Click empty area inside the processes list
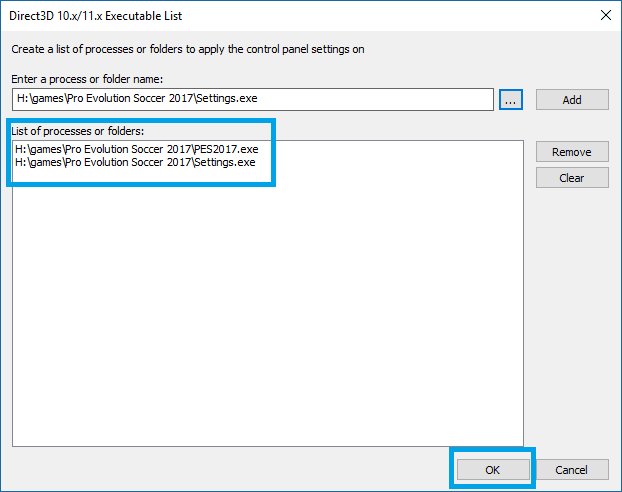Image resolution: width=622 pixels, height=492 pixels. click(x=268, y=300)
